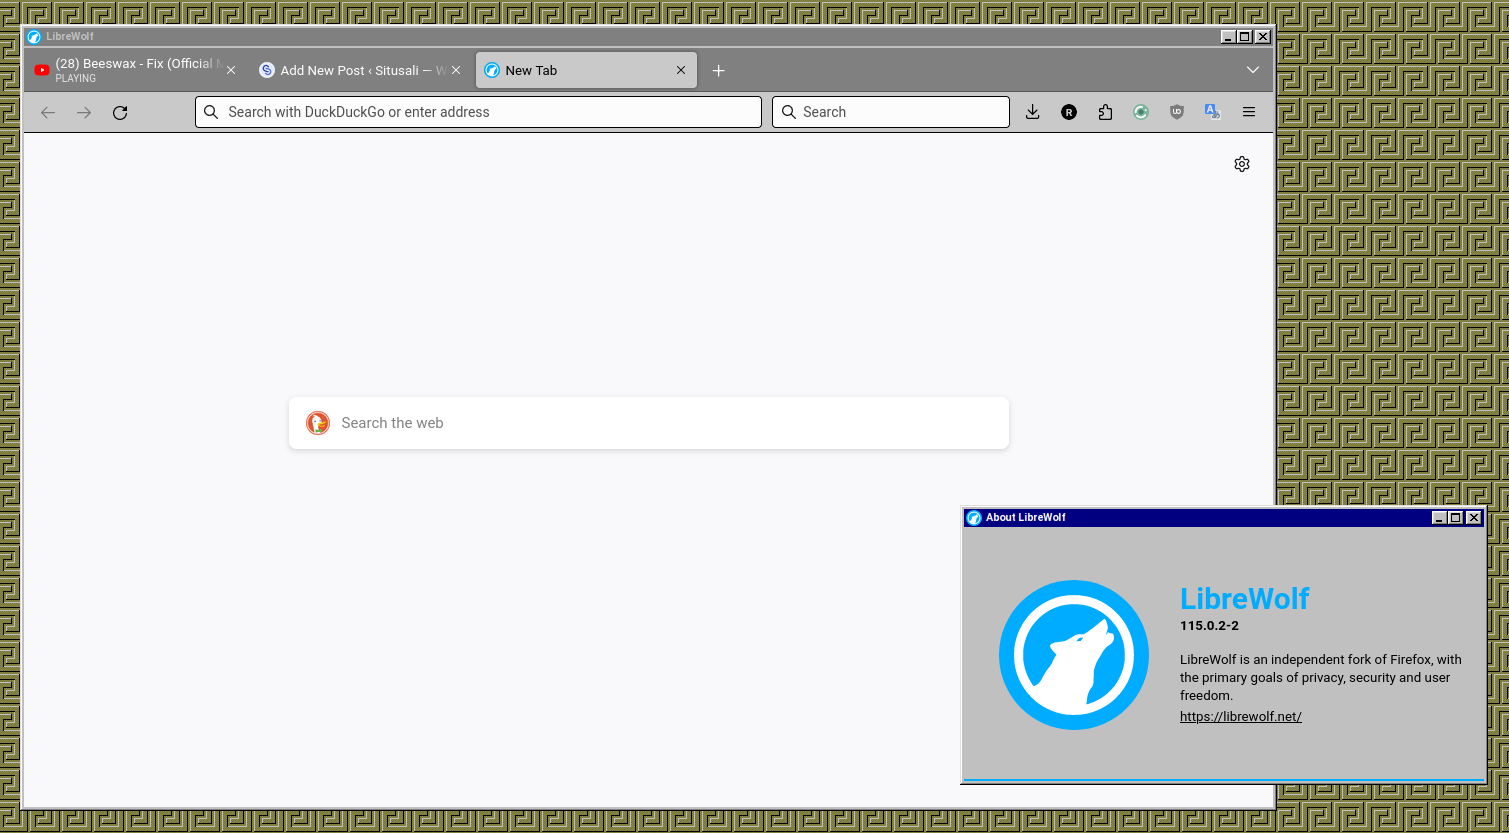Go forward using the forward arrow
Image resolution: width=1509 pixels, height=833 pixels.
[x=84, y=113]
